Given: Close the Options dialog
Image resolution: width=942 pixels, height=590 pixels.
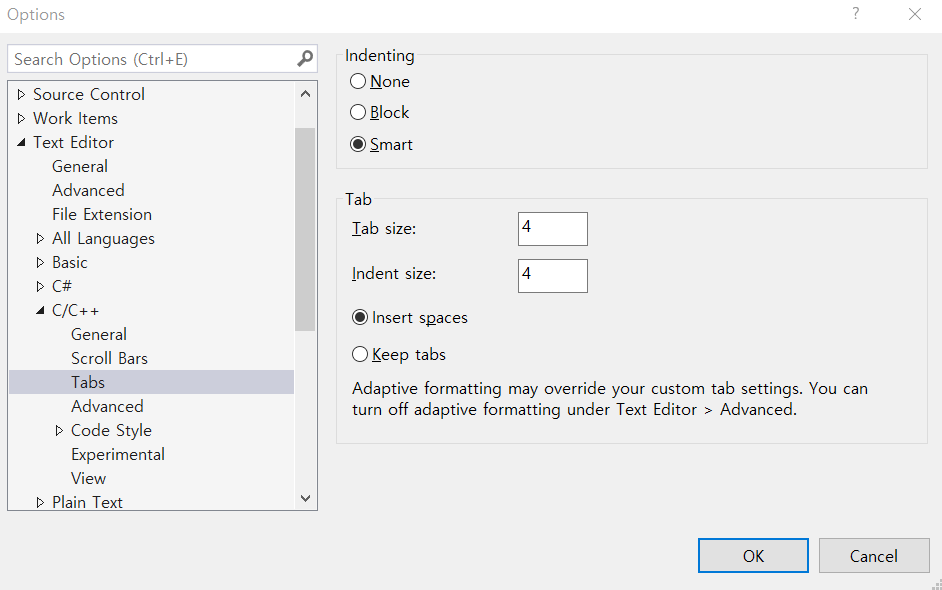Looking at the screenshot, I should pyautogui.click(x=914, y=14).
